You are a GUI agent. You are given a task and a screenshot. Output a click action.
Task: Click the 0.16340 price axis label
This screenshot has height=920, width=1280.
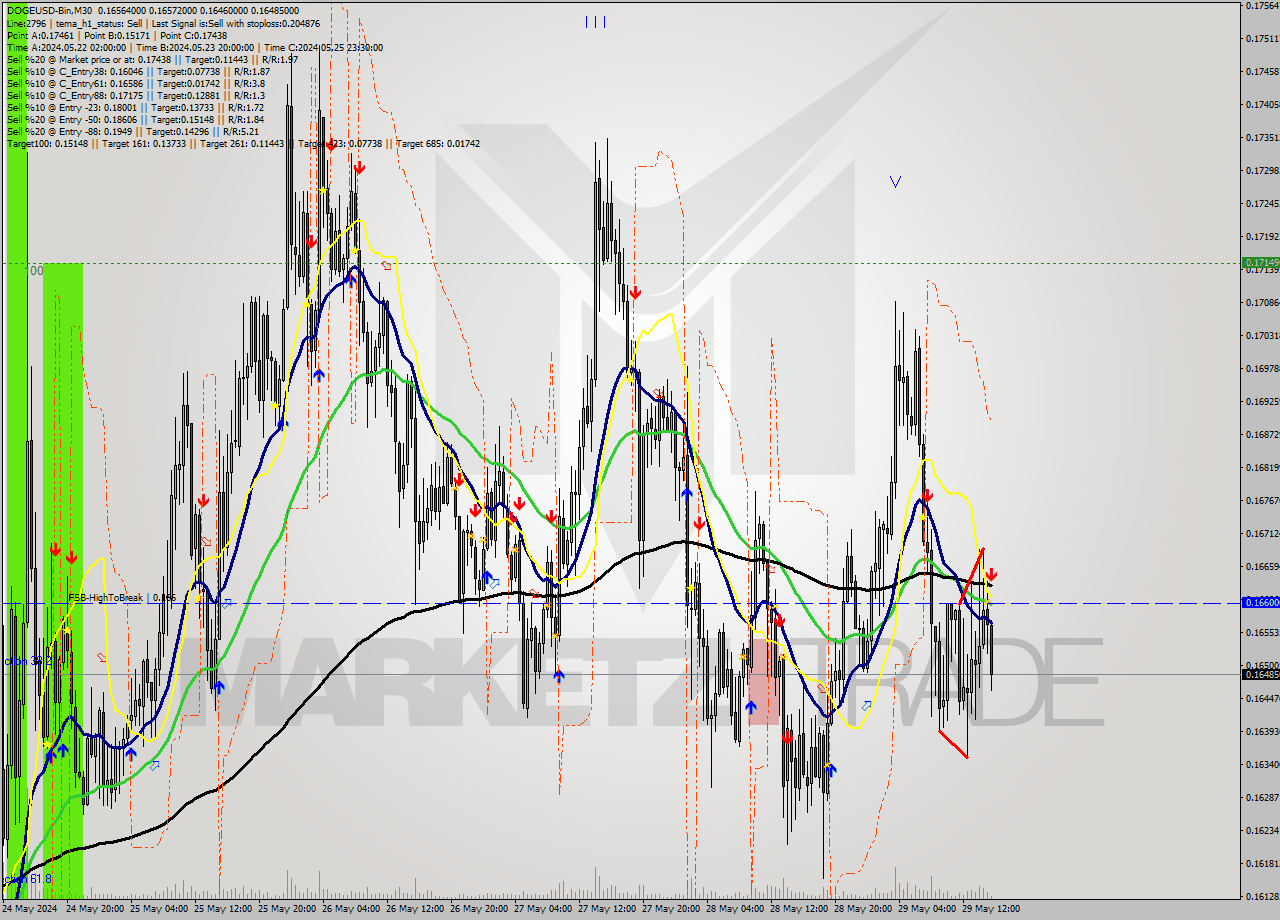(x=1262, y=764)
